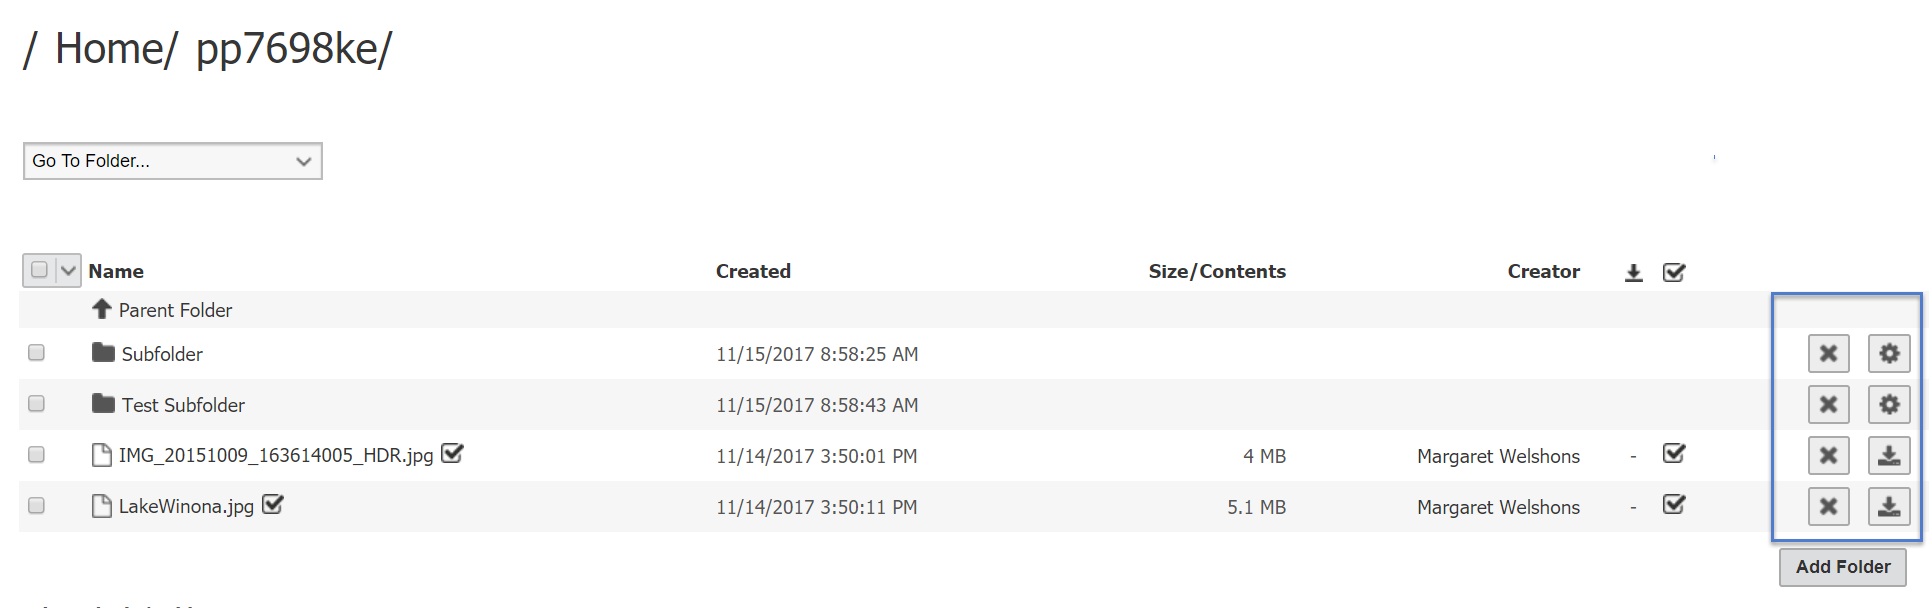Delete the Subfolder row with X icon
Image resolution: width=1929 pixels, height=608 pixels.
tap(1828, 353)
